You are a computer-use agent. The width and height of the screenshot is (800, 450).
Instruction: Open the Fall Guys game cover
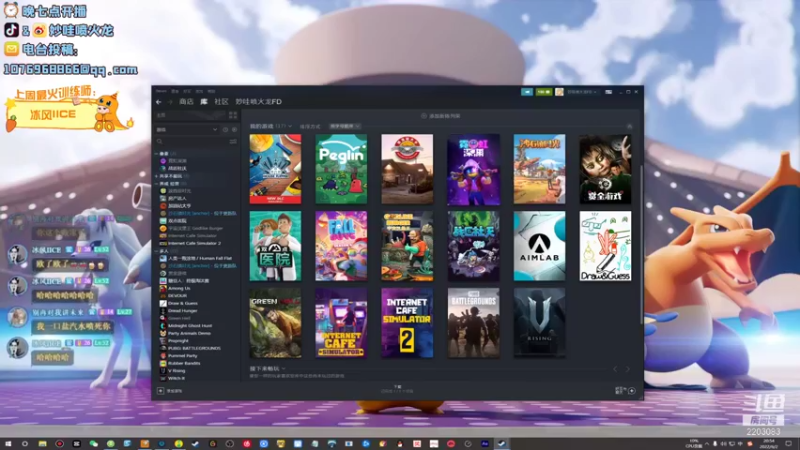[x=341, y=246]
